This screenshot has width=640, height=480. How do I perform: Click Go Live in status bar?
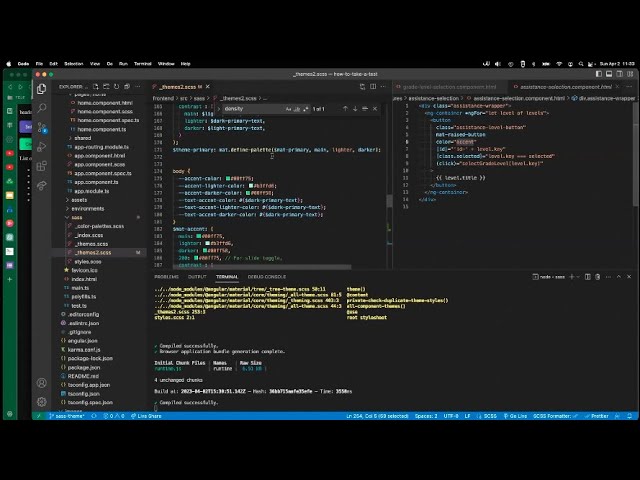pyautogui.click(x=515, y=416)
